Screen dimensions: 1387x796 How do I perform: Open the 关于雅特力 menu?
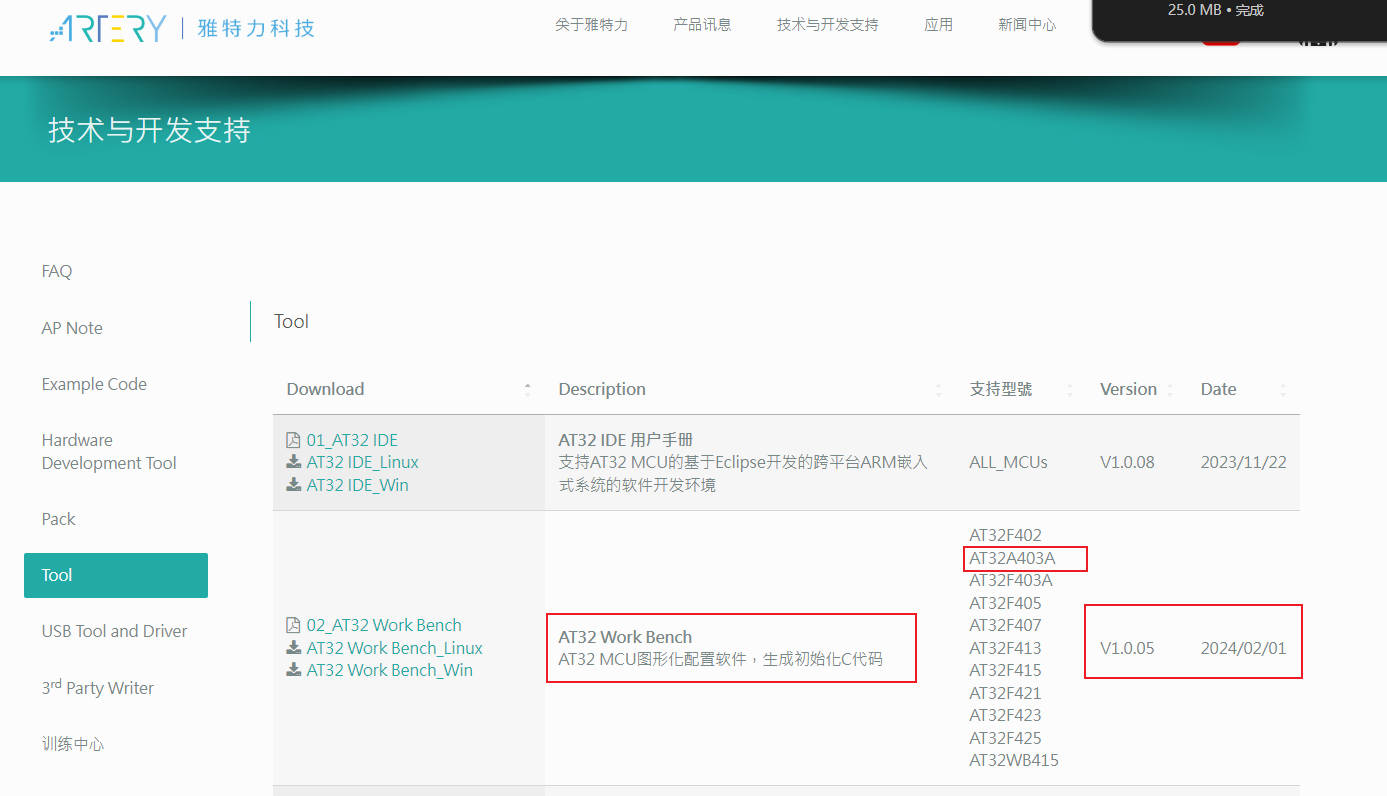coord(592,25)
